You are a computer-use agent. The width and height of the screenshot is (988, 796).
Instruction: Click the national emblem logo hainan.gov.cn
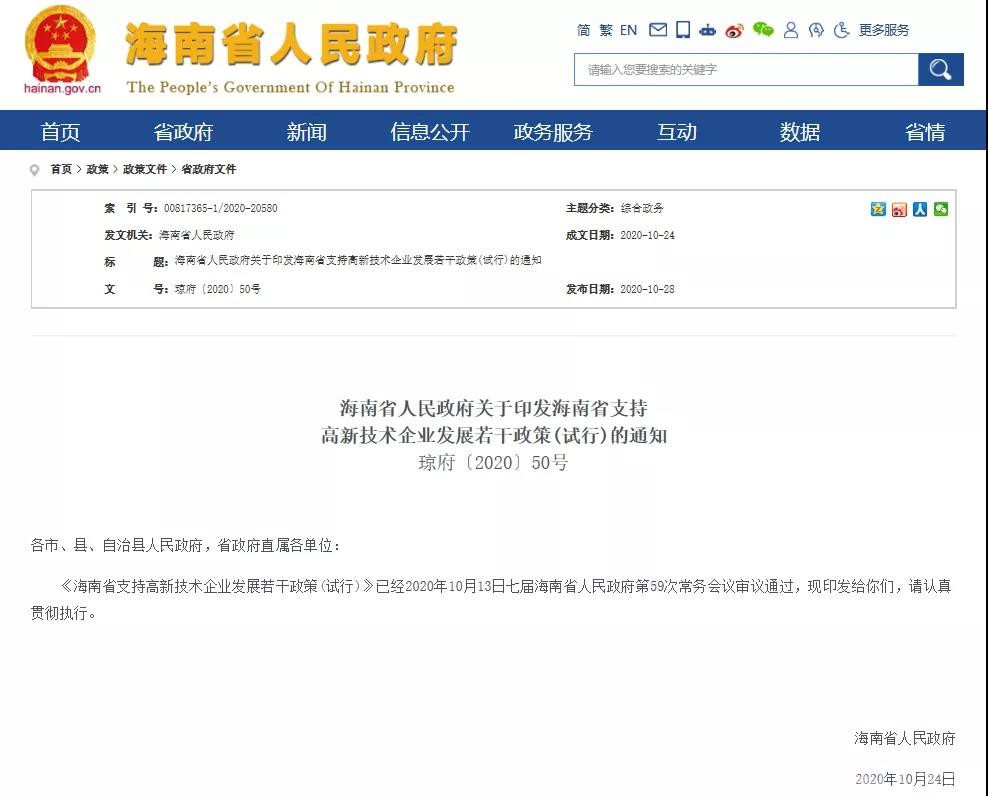(62, 50)
